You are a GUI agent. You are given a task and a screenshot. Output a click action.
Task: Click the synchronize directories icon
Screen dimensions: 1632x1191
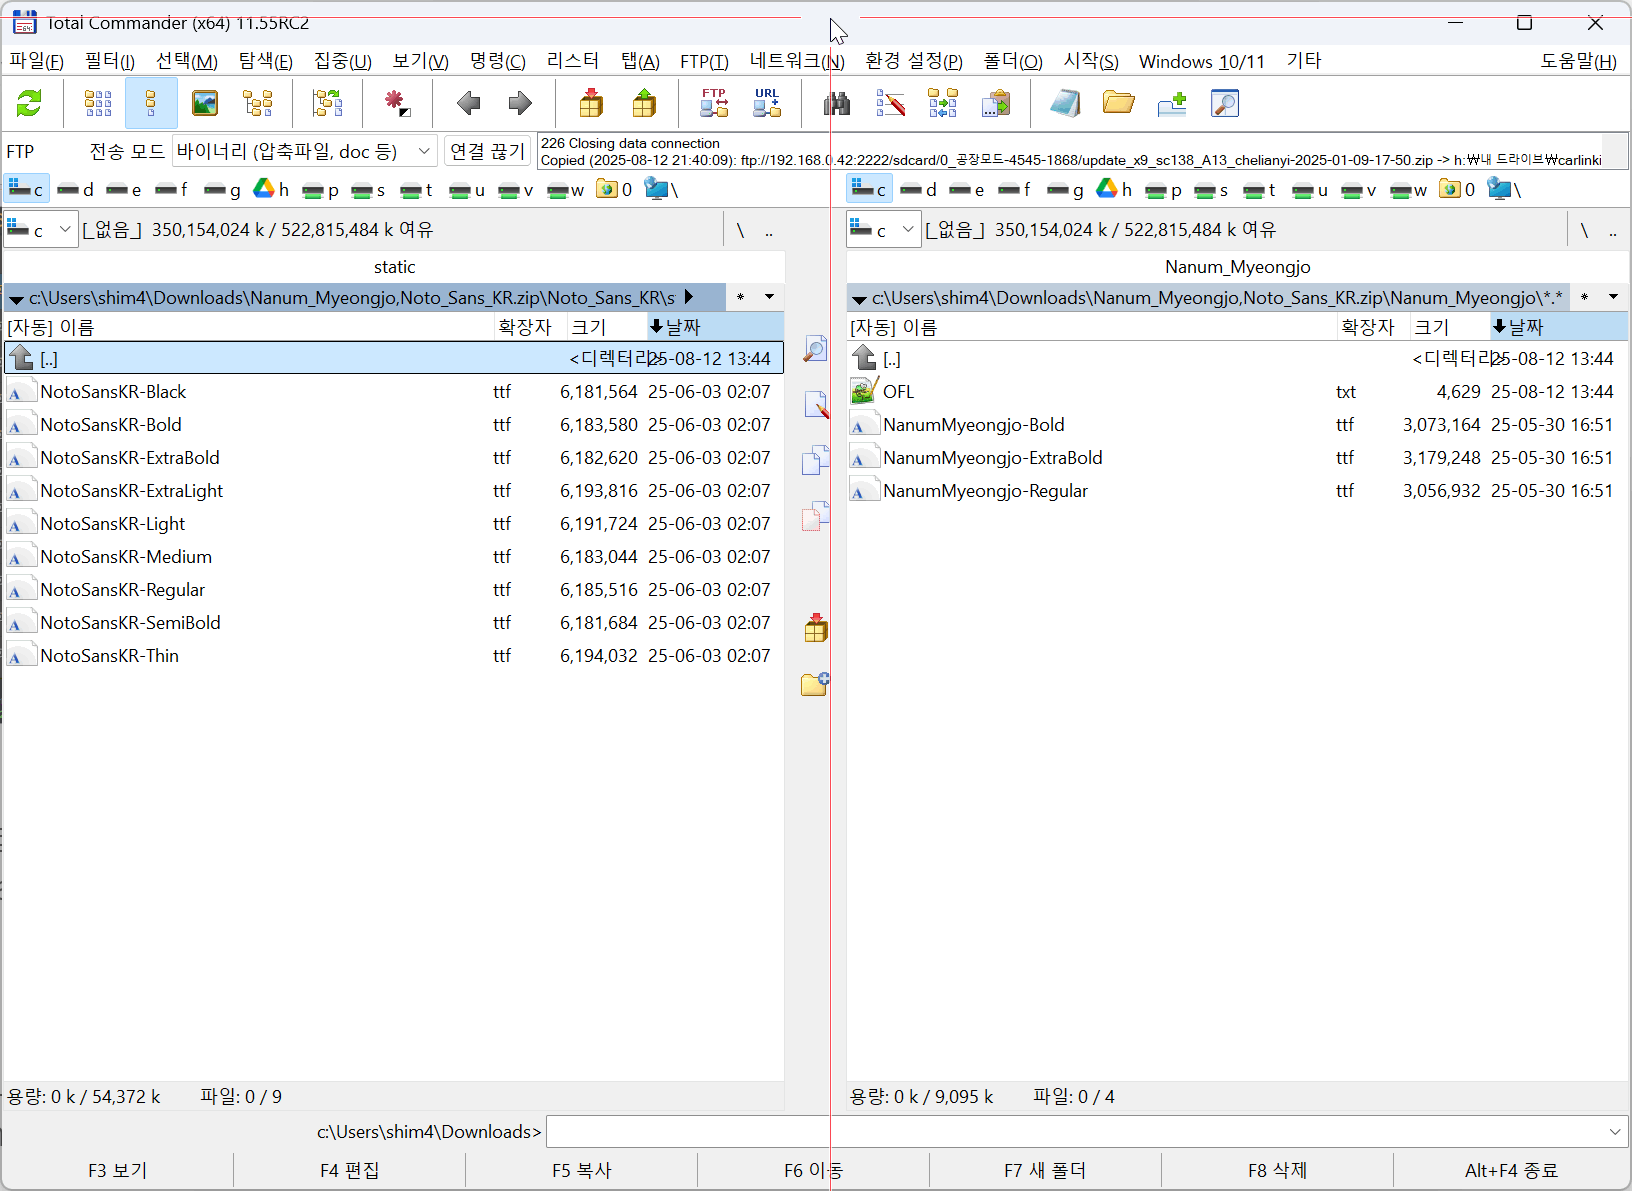[x=942, y=103]
